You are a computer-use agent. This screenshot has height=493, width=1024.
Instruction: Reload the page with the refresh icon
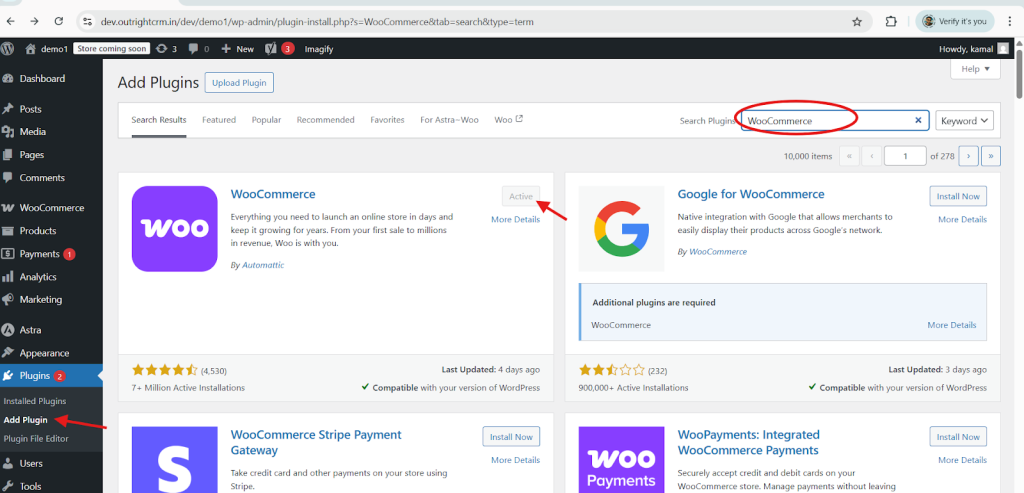59,21
